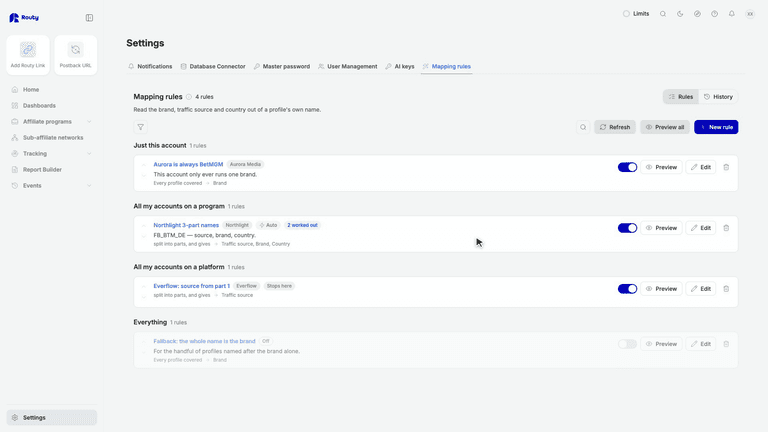Image resolution: width=768 pixels, height=432 pixels.
Task: Click the compass icon in top bar
Action: [697, 14]
